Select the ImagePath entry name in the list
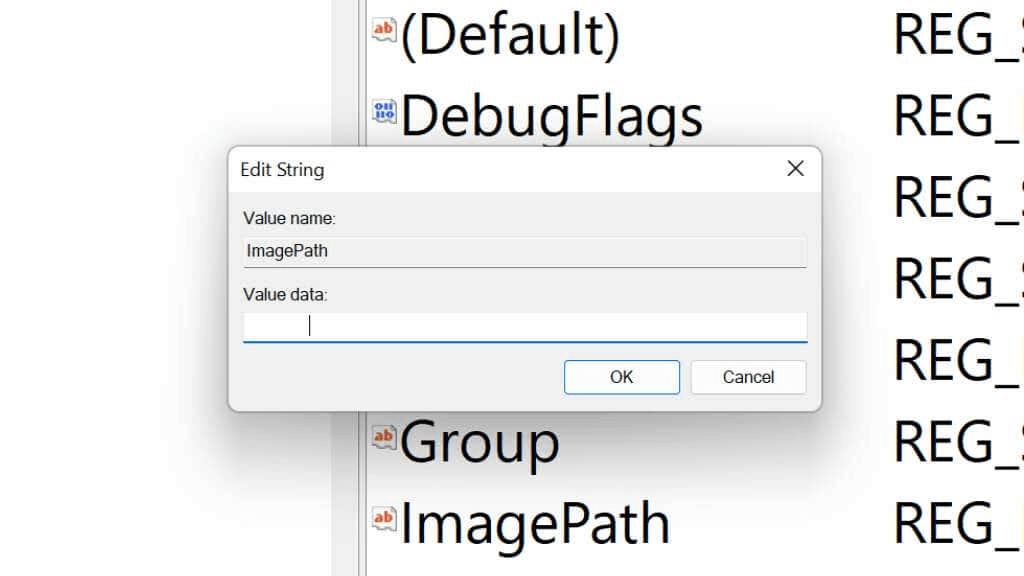Screen dimensions: 1024x576 tap(535, 523)
